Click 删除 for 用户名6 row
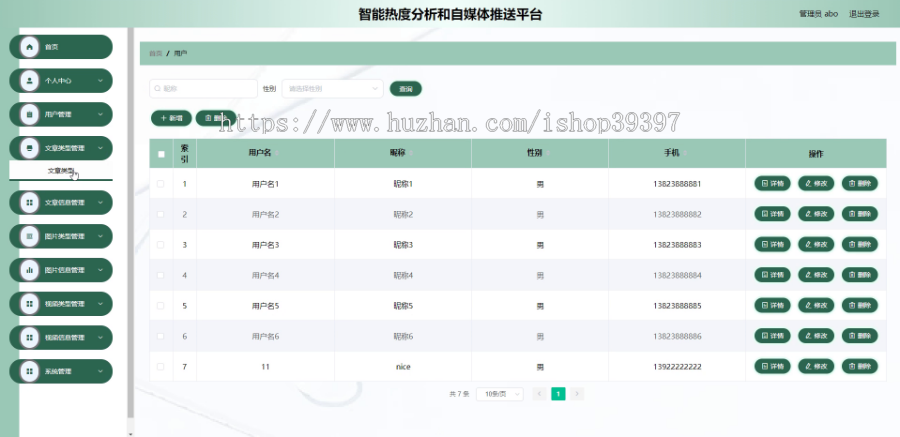The width and height of the screenshot is (900, 437). [x=860, y=336]
